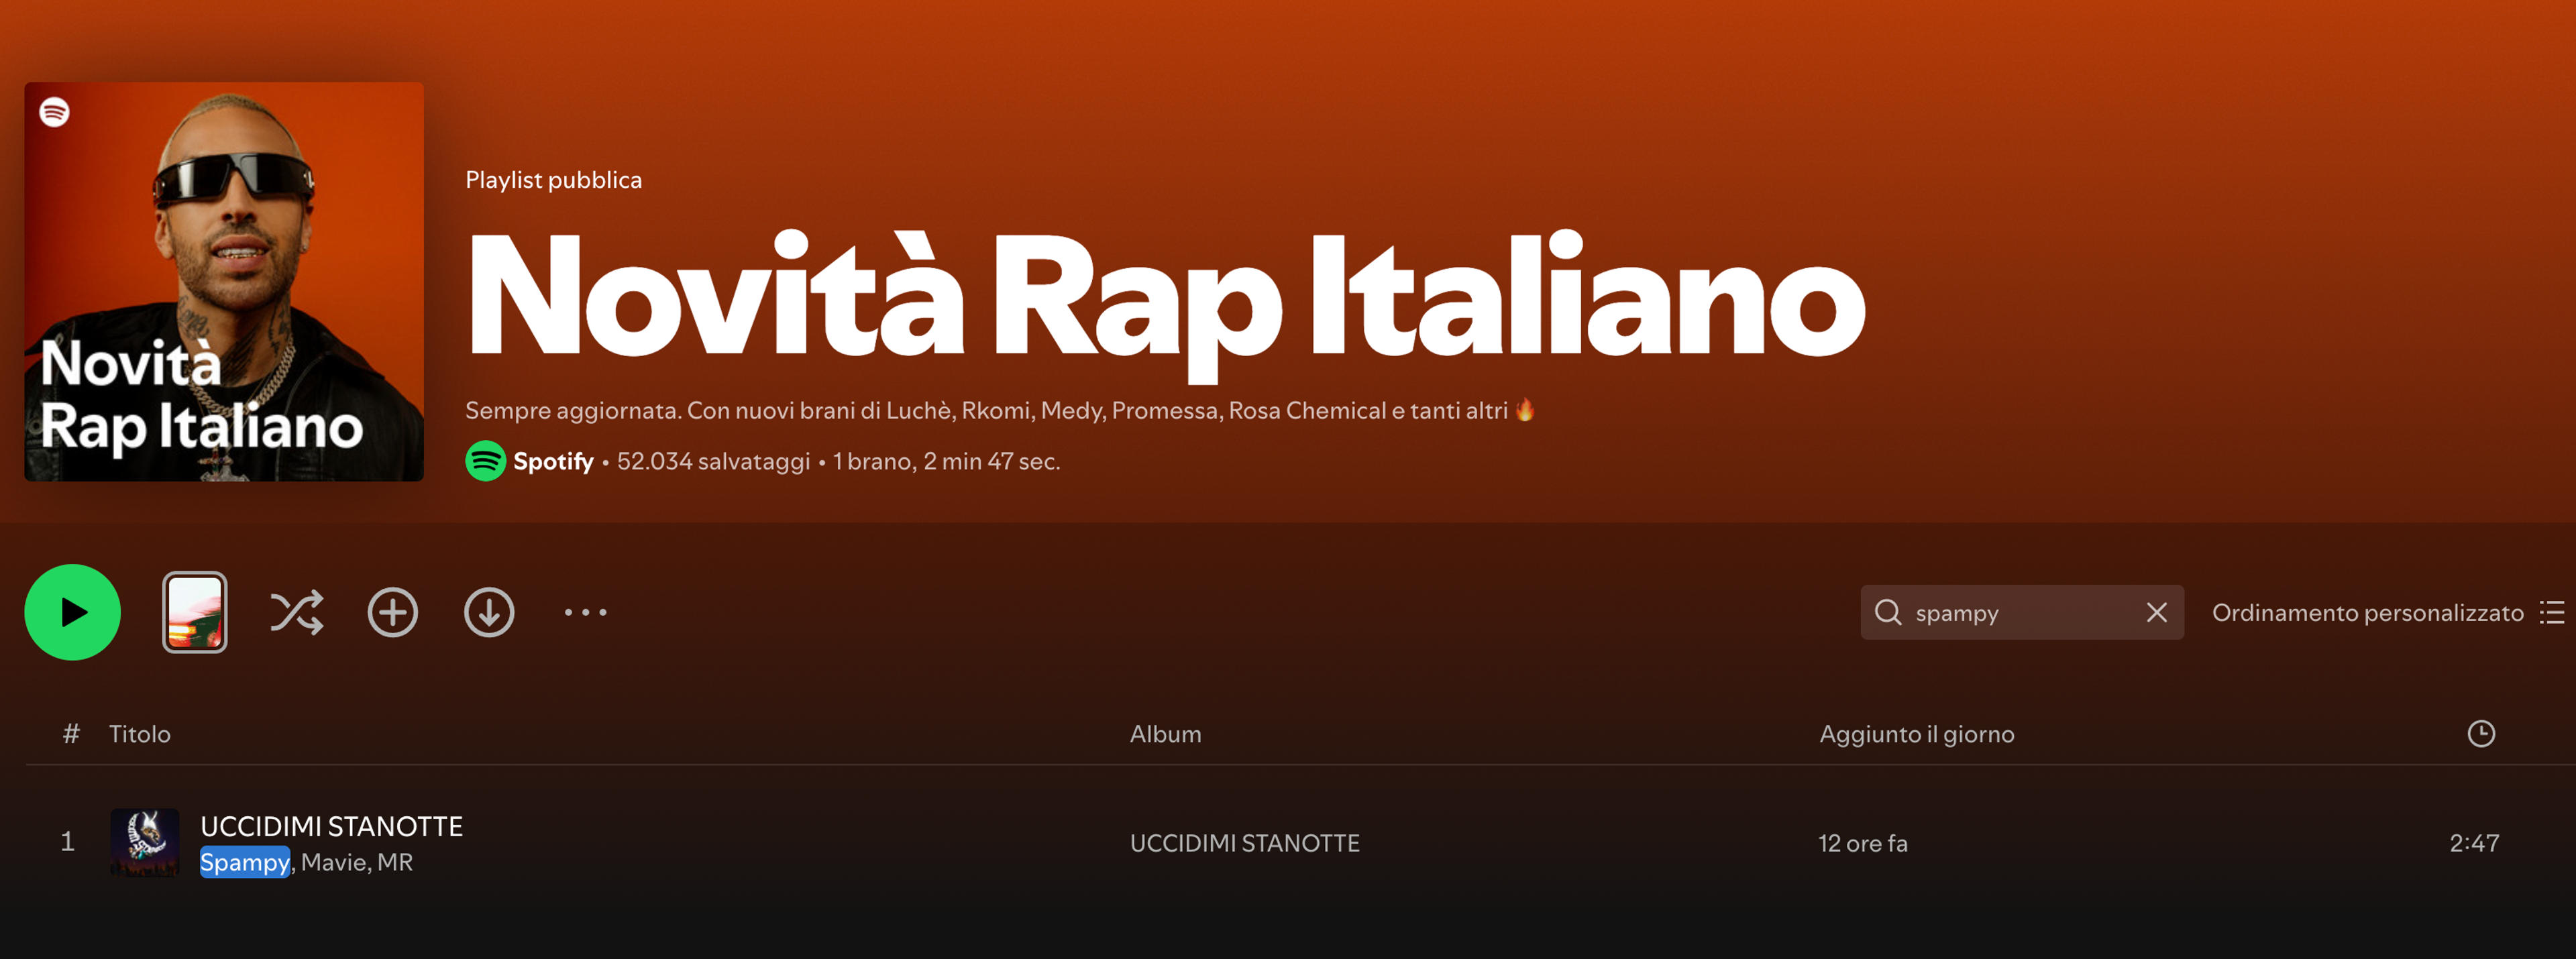Clear the spampy search with the X

[x=2157, y=612]
